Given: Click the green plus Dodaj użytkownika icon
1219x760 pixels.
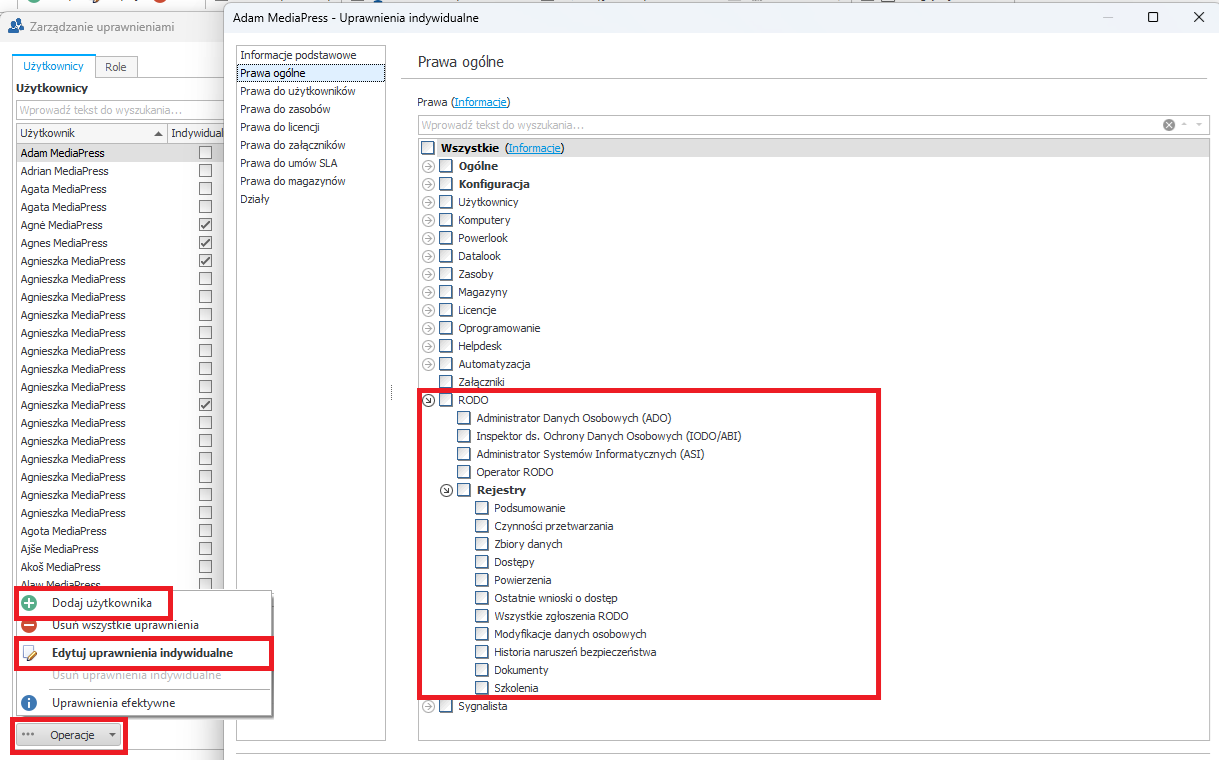Looking at the screenshot, I should click(29, 603).
